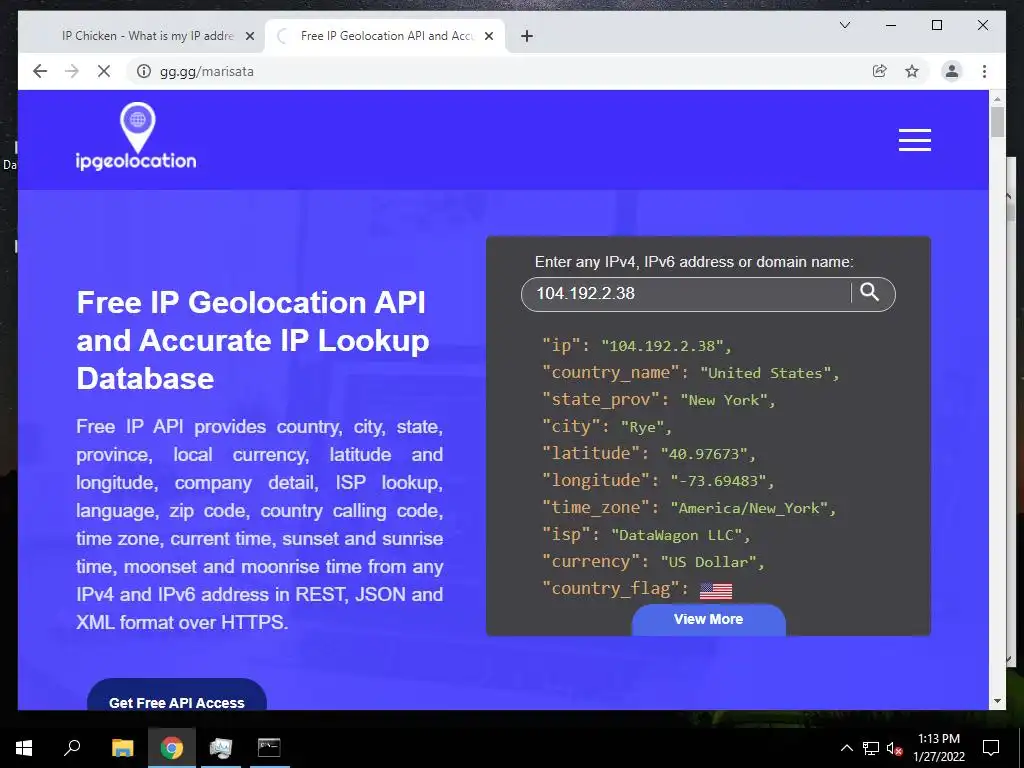The image size is (1024, 768).
Task: Open File Explorer from taskbar
Action: click(122, 748)
